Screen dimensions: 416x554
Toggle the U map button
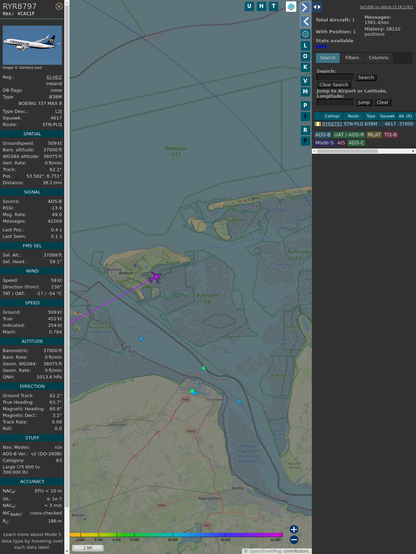(x=249, y=6)
